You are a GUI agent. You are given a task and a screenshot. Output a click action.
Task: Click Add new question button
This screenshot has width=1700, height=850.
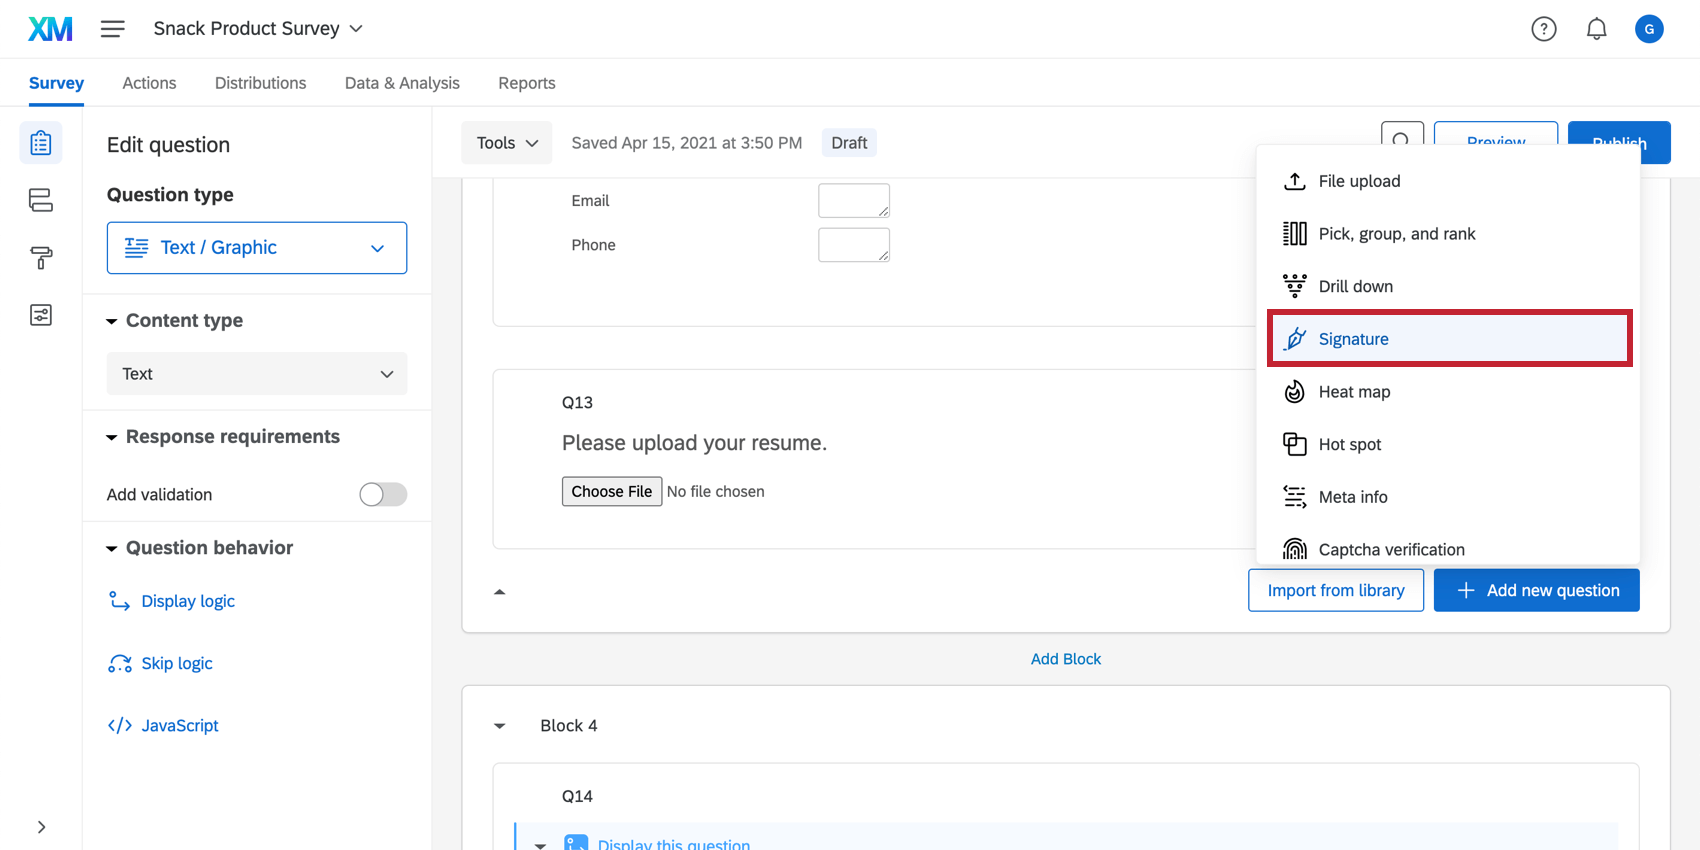click(x=1536, y=590)
